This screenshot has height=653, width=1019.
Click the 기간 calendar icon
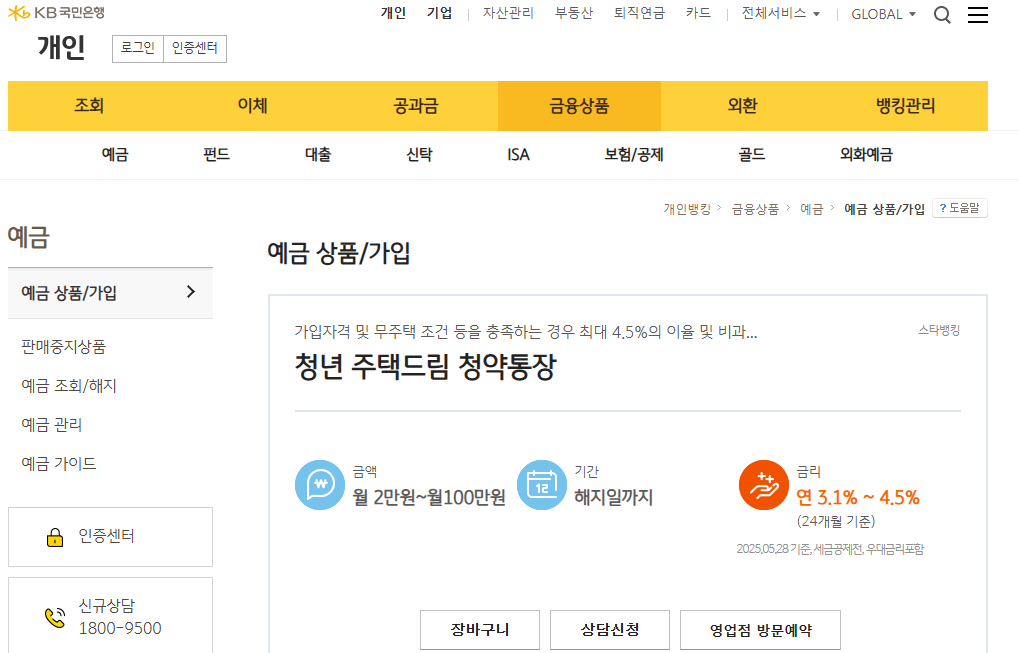[542, 485]
